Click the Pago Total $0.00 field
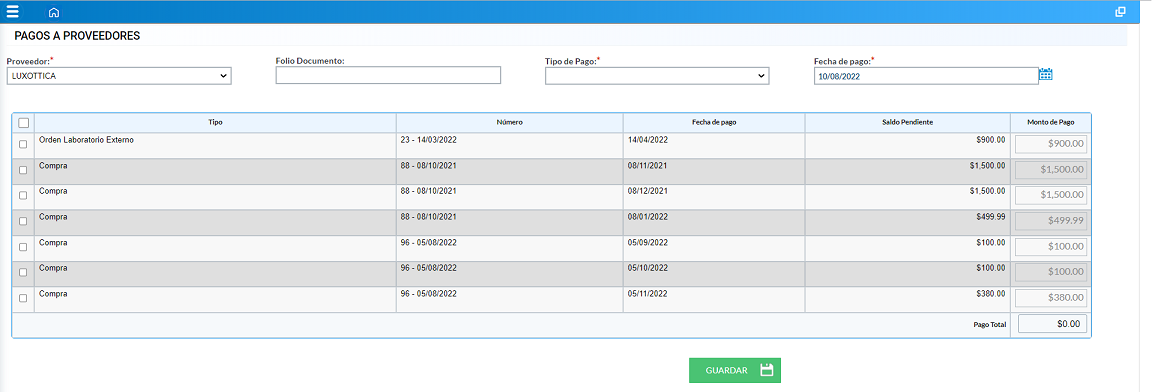Image resolution: width=1158 pixels, height=392 pixels. pos(1052,324)
